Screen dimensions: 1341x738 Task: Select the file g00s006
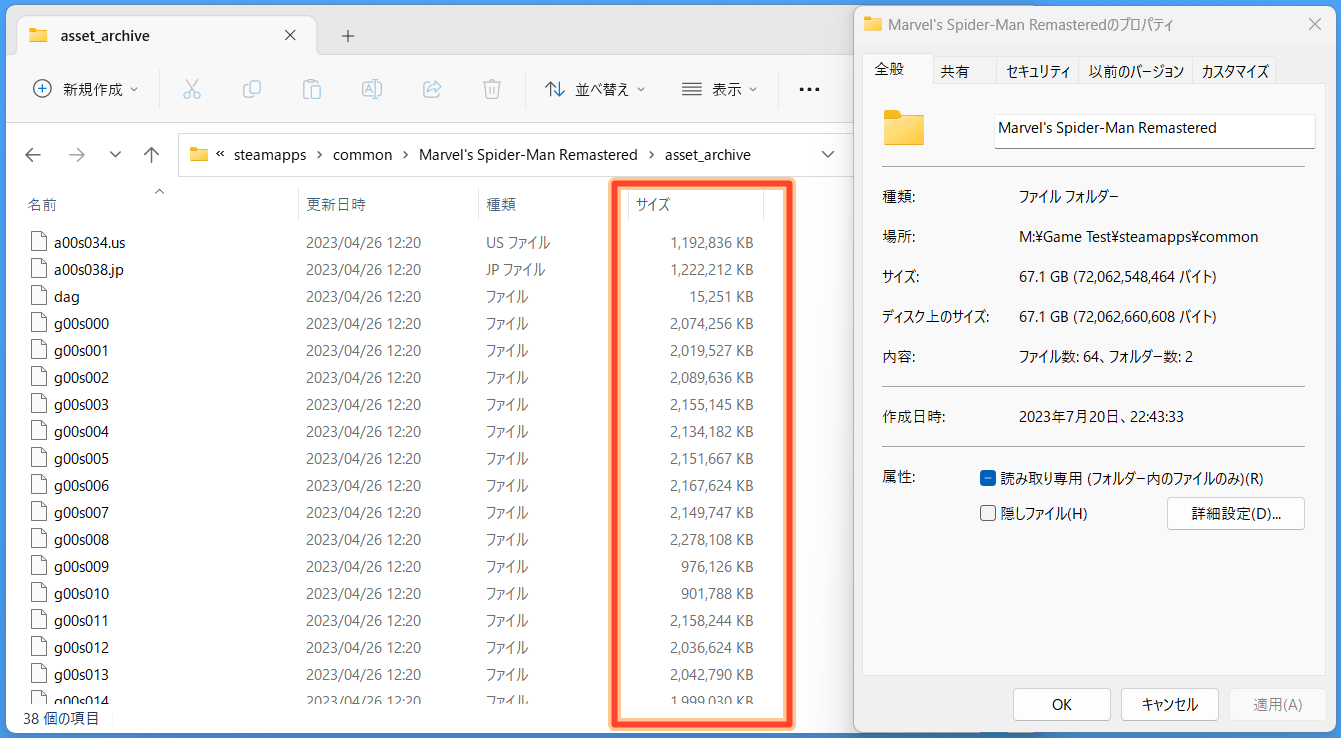[81, 485]
